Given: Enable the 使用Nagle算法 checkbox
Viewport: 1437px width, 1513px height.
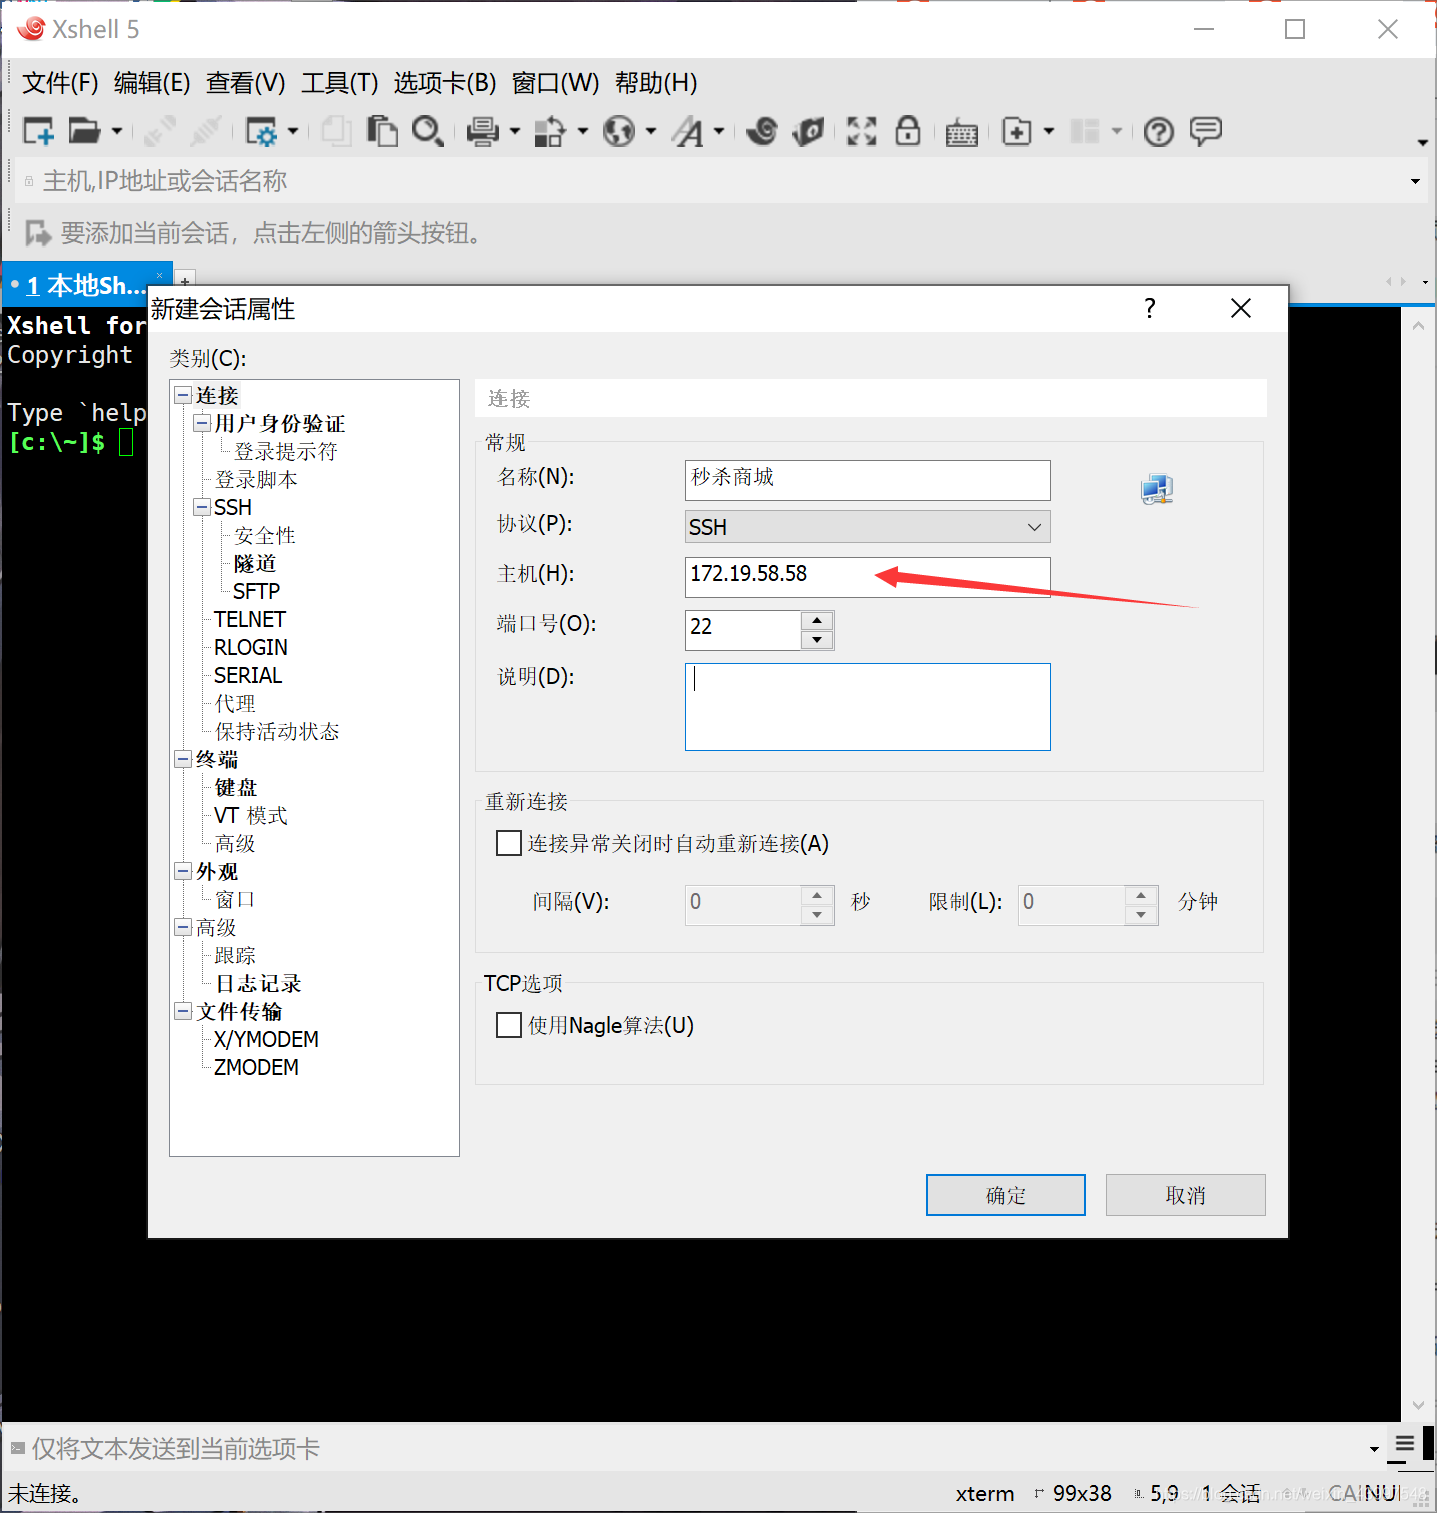Looking at the screenshot, I should tap(509, 1025).
